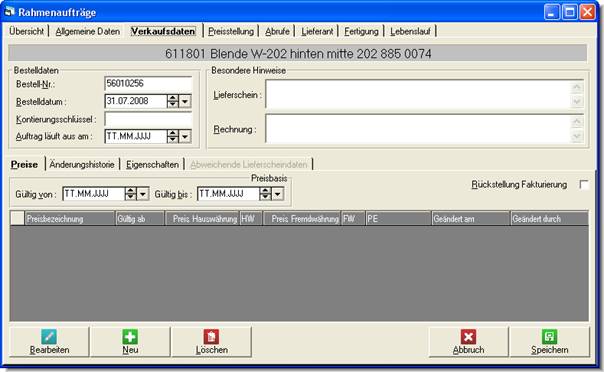The image size is (604, 372).
Task: Click the Kontierungsschlüssel input field
Action: (x=148, y=119)
